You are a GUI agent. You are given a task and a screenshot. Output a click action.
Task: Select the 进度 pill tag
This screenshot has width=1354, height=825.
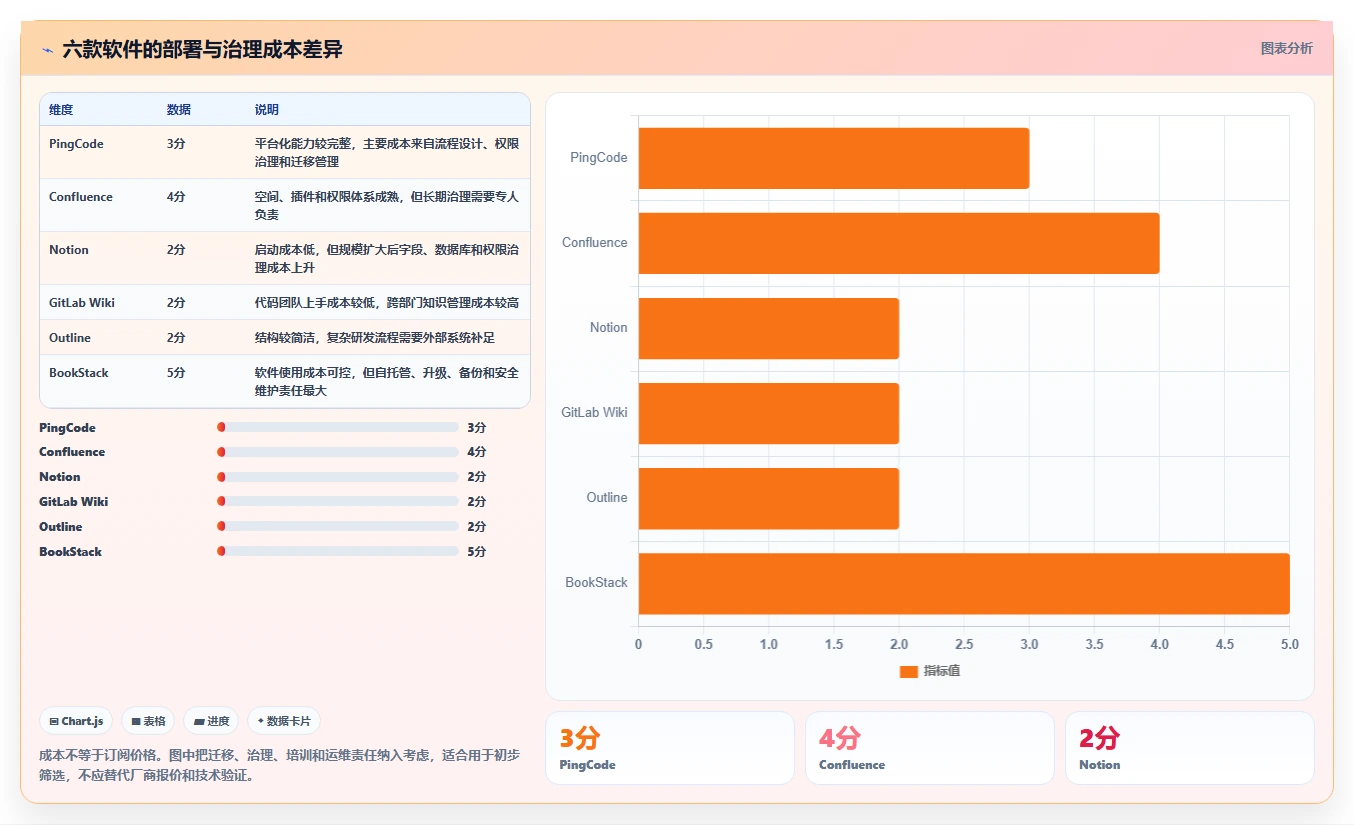coord(211,721)
